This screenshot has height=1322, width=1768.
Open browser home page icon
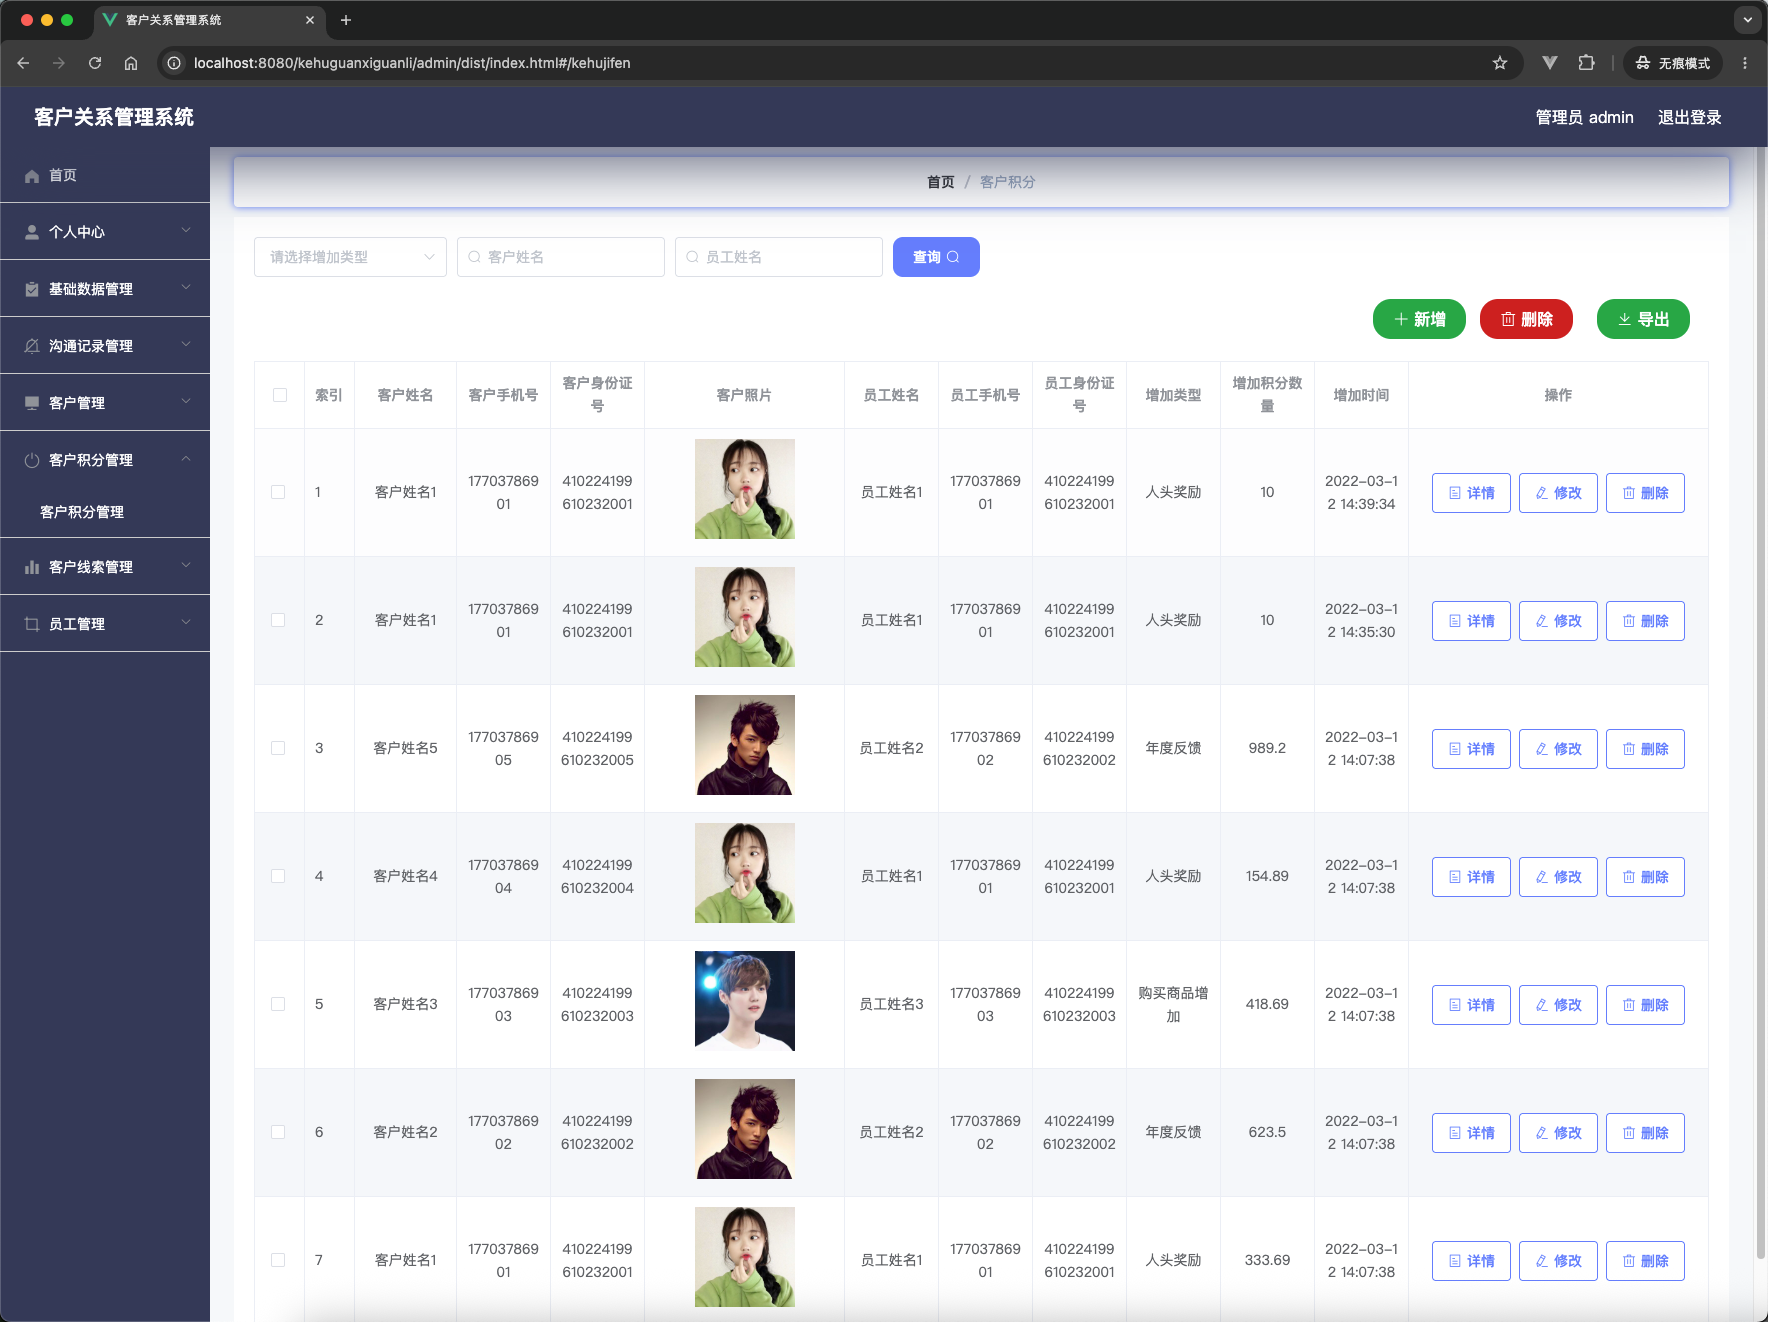(x=131, y=63)
